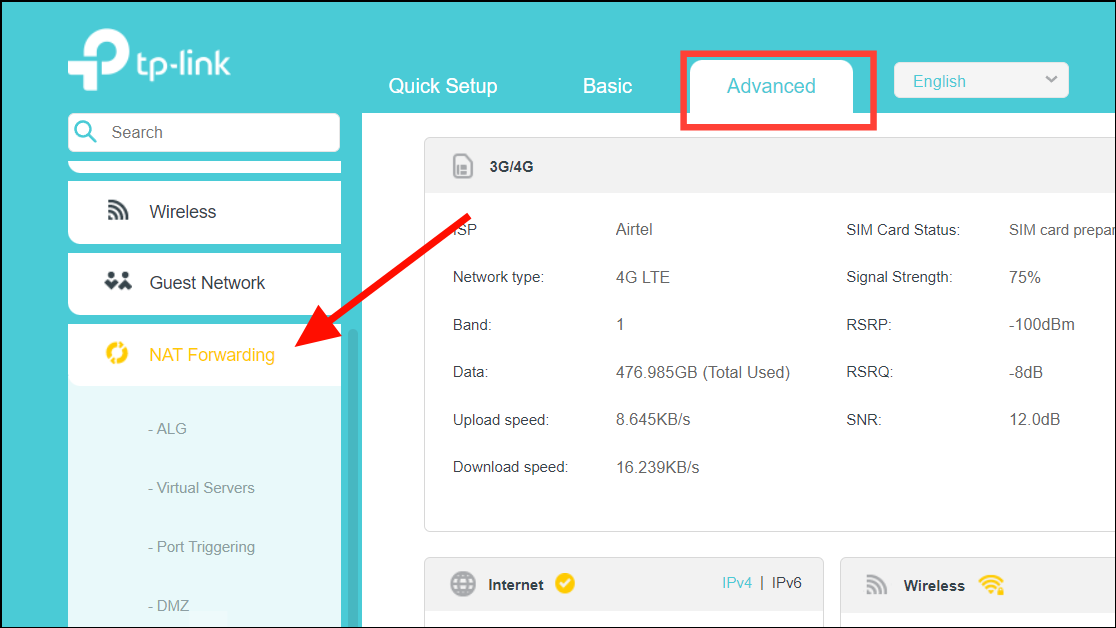
Task: Click the 16.239KB/s download speed value
Action: (657, 467)
